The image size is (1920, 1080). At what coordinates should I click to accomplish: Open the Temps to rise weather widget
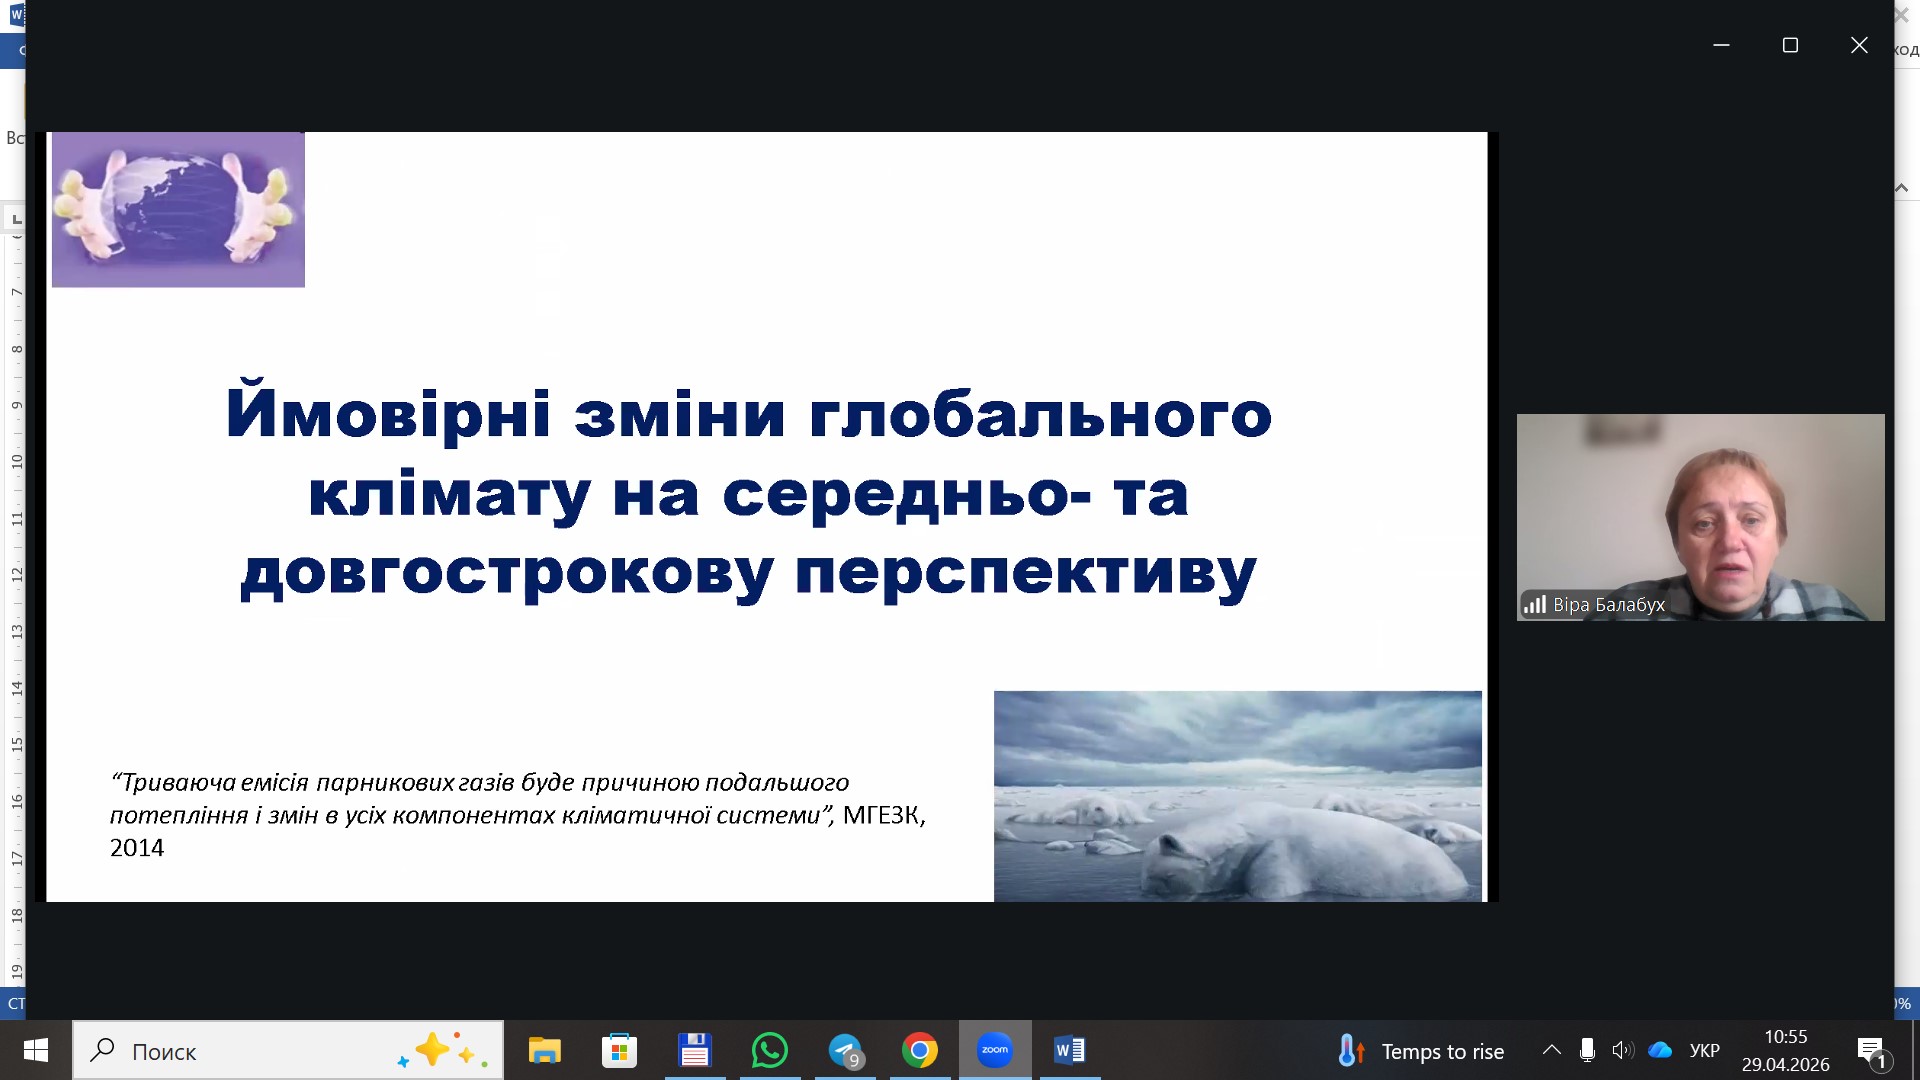(1421, 1051)
